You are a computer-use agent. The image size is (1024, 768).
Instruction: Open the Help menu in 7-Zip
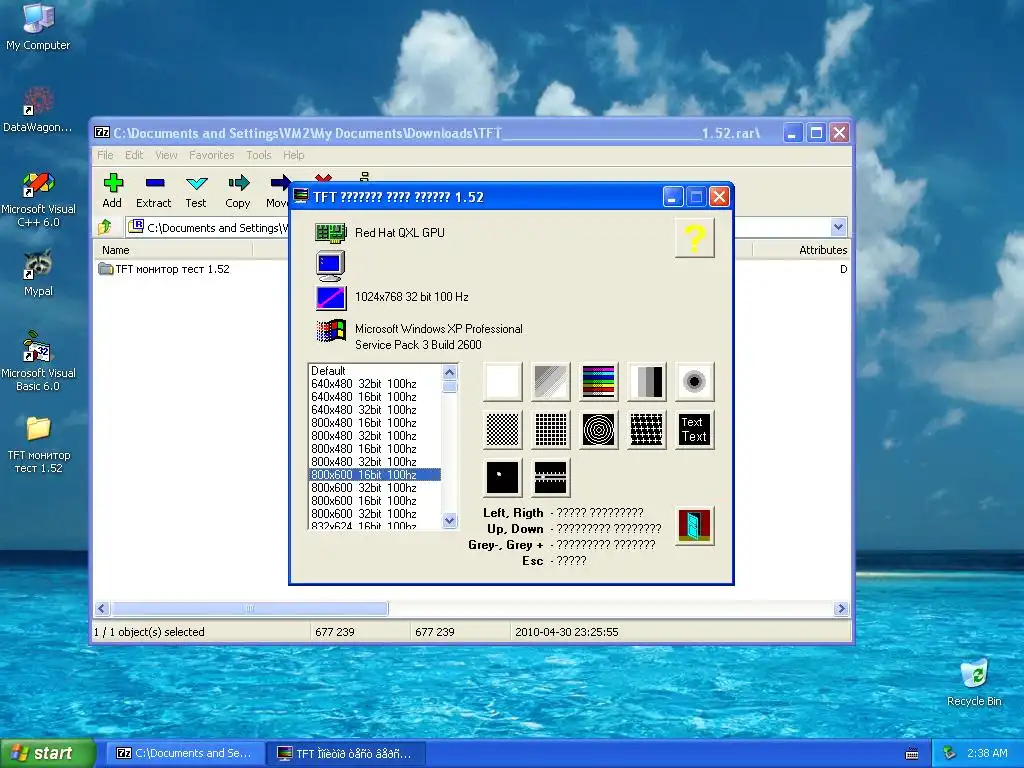(x=293, y=155)
